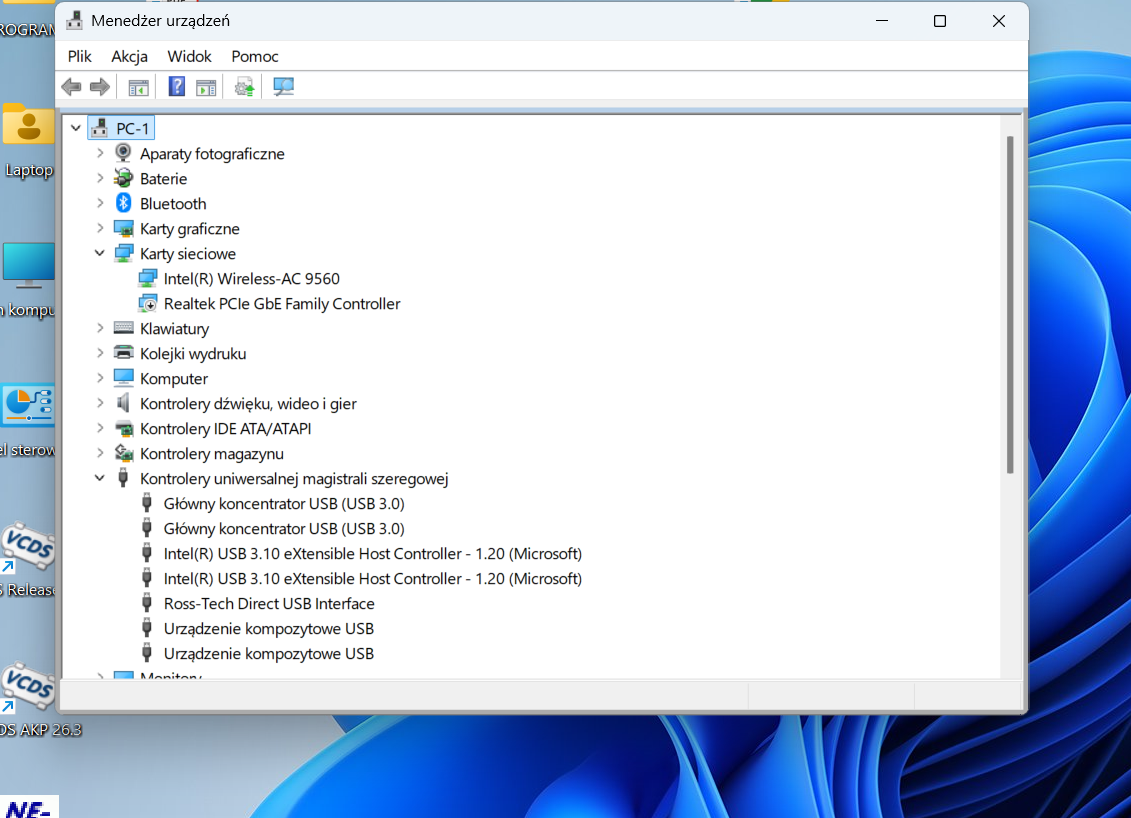Viewport: 1131px width, 818px height.
Task: Select second Intel USB 3.10 eXtensible Host Controller
Action: click(x=373, y=579)
